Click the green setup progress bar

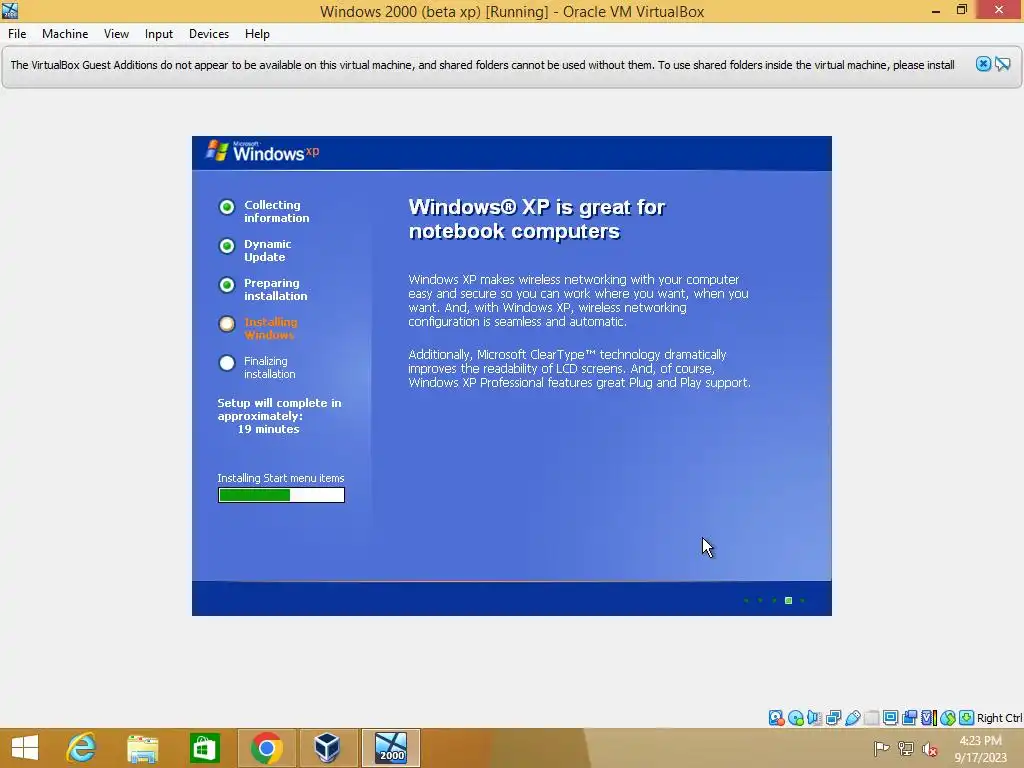tap(281, 495)
